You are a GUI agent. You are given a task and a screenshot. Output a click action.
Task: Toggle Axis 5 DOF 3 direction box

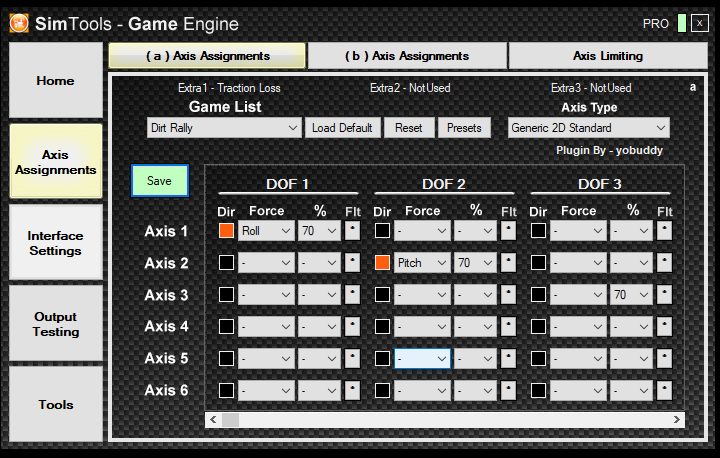click(x=539, y=358)
